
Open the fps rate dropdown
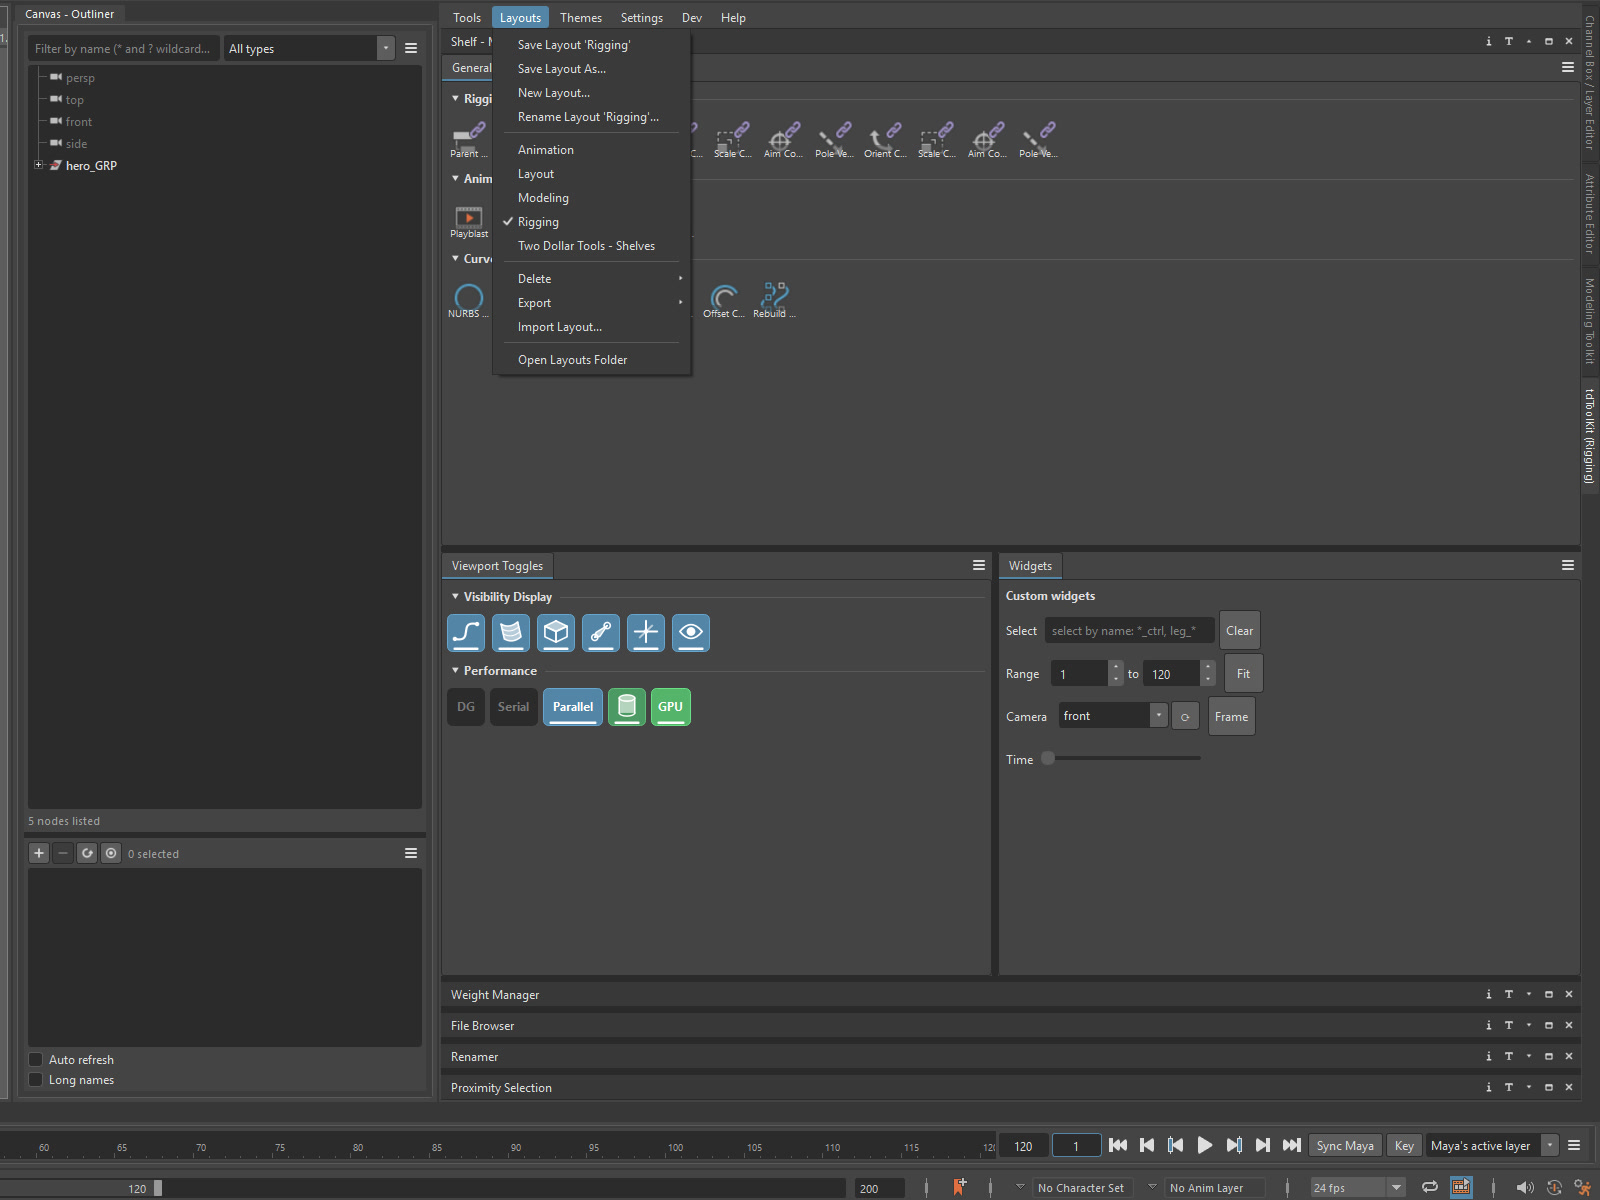pos(1358,1188)
